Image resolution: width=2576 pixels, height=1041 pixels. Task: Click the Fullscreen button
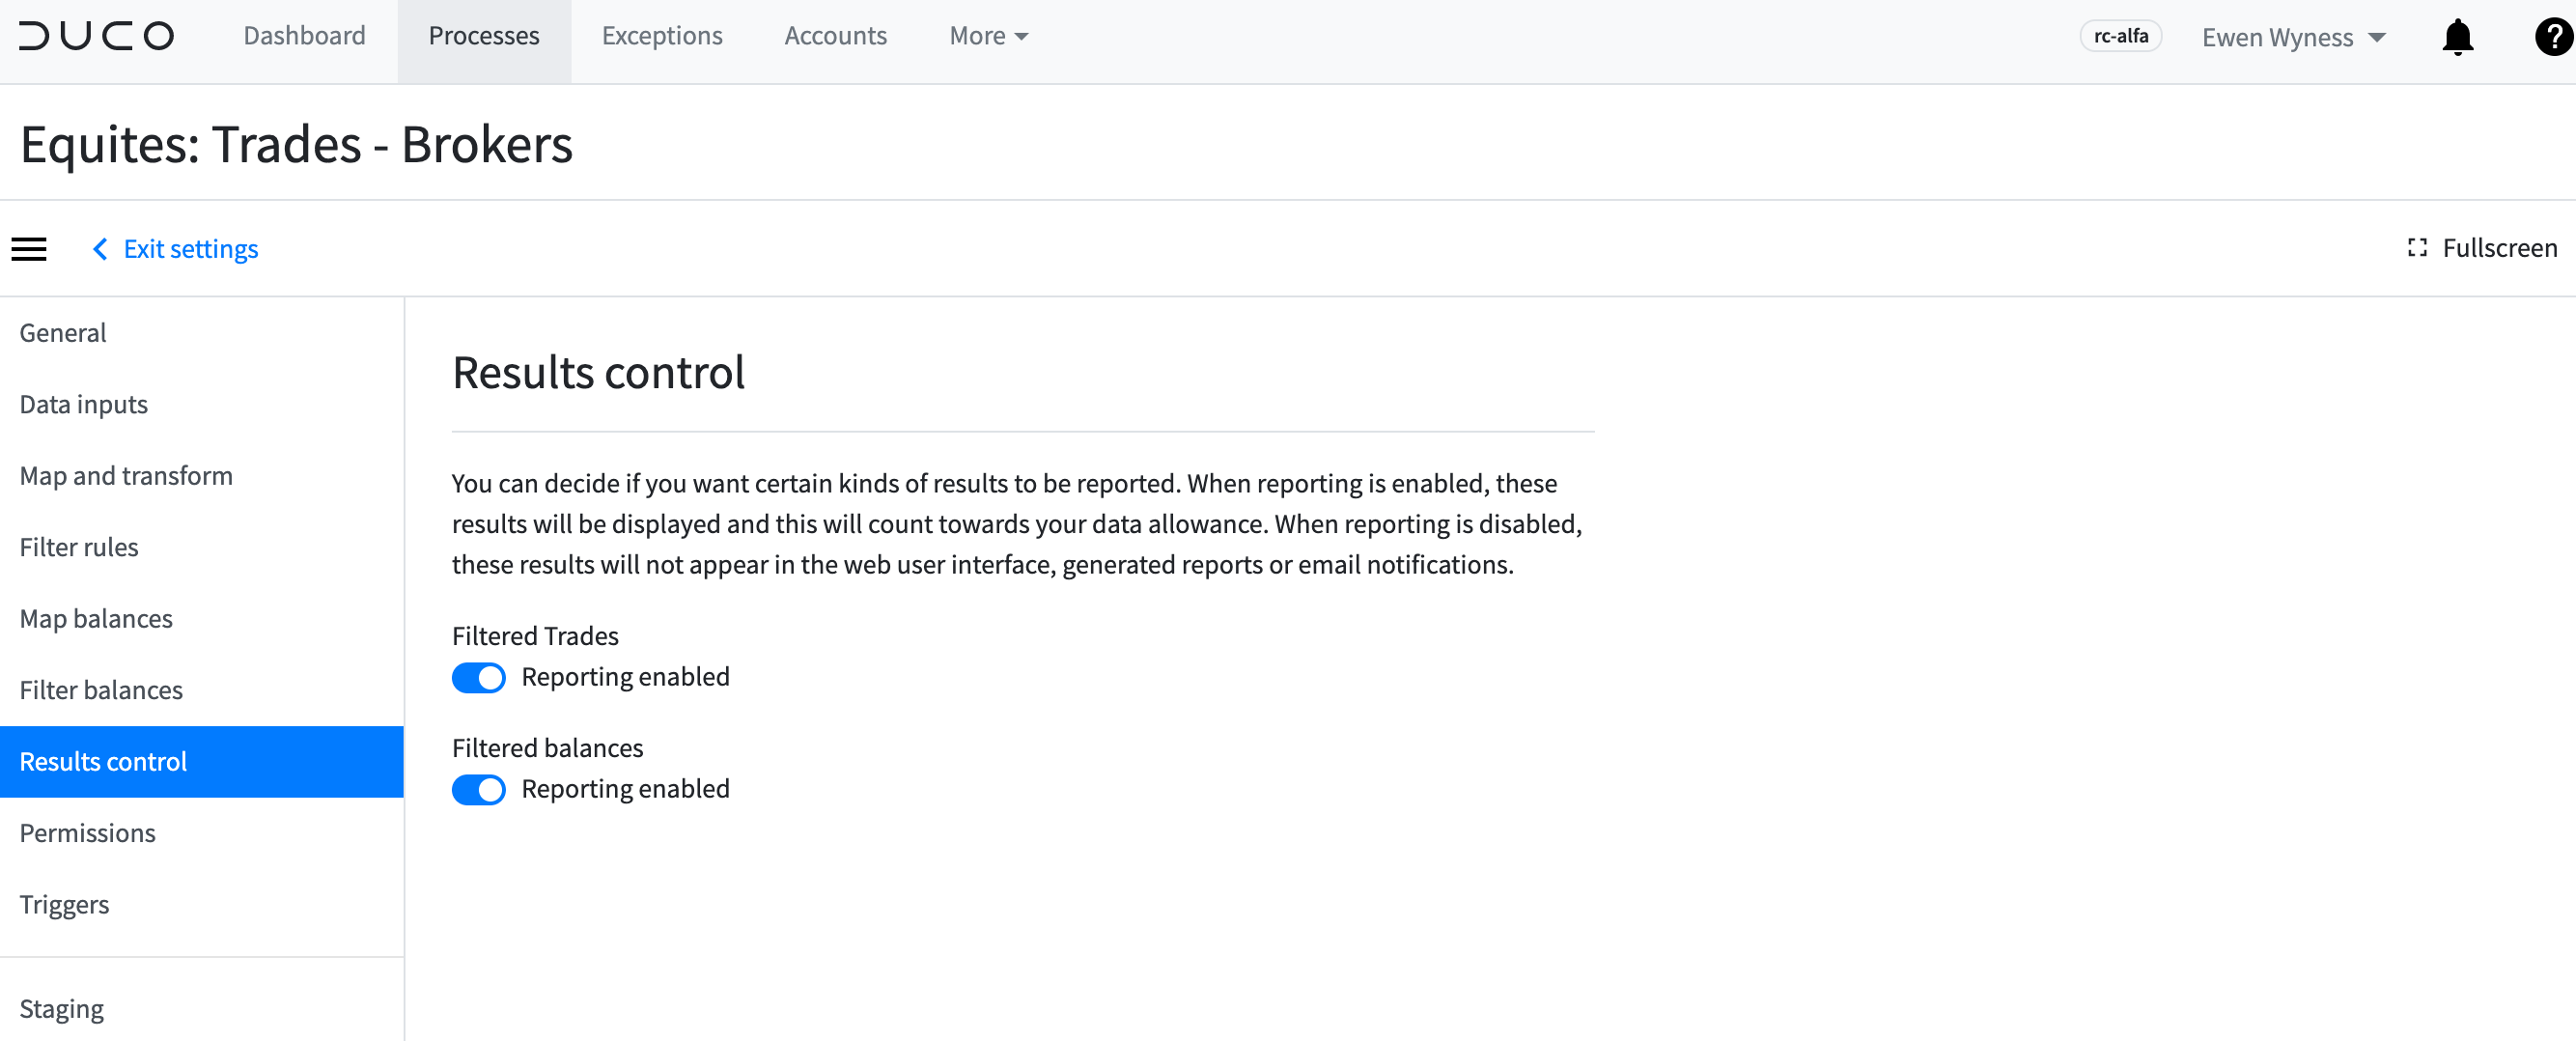click(x=2482, y=247)
